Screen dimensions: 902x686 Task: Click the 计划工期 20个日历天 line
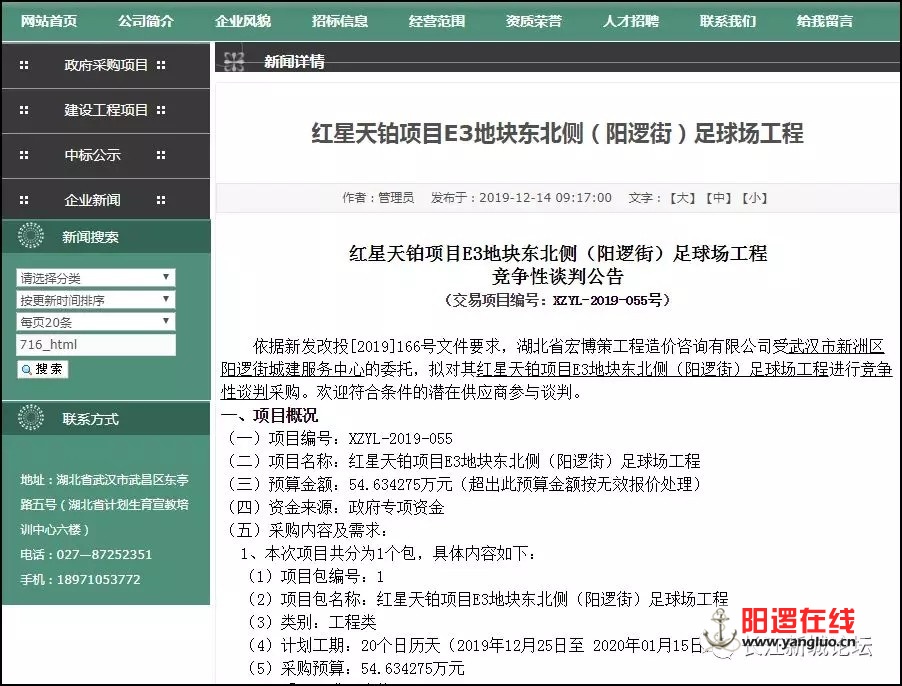[475, 645]
